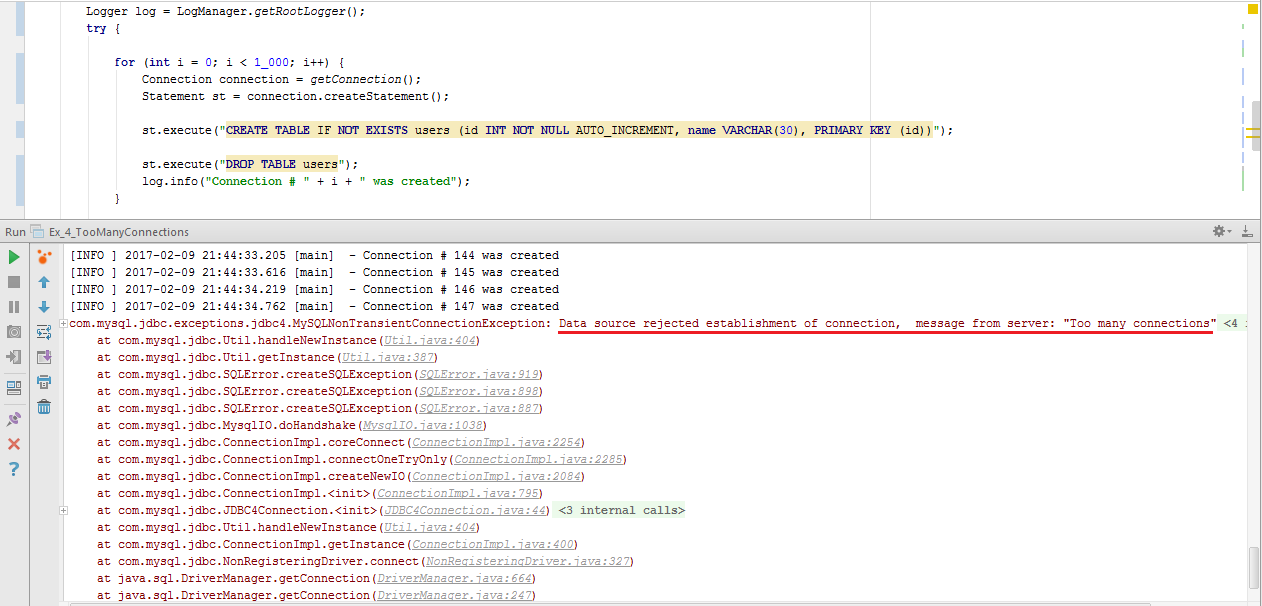
Task: Expand the MySQLNonTransientConnectionException stack trace
Action: (x=64, y=324)
